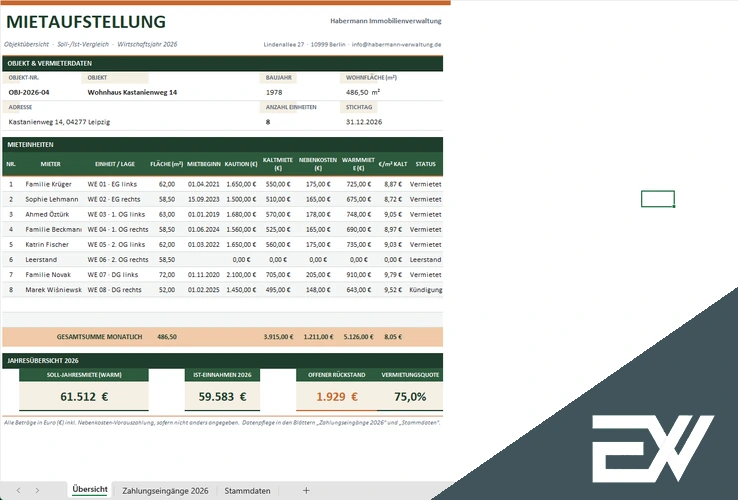Click unit cell WE 08 - DG rechts
The height and width of the screenshot is (500, 738).
click(114, 290)
